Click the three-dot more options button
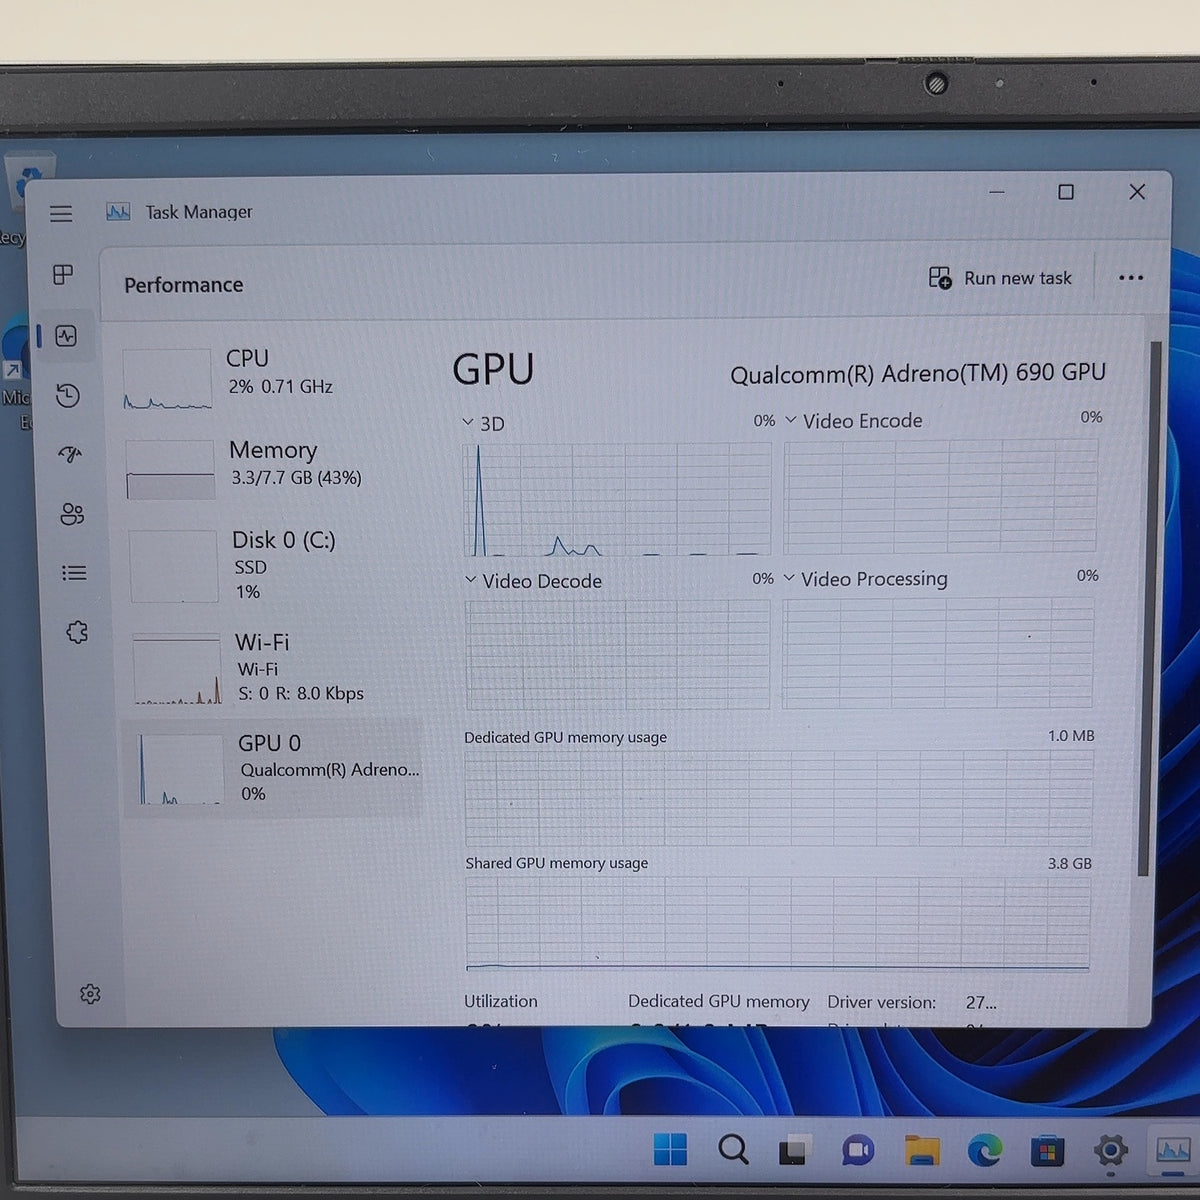 pyautogui.click(x=1131, y=278)
